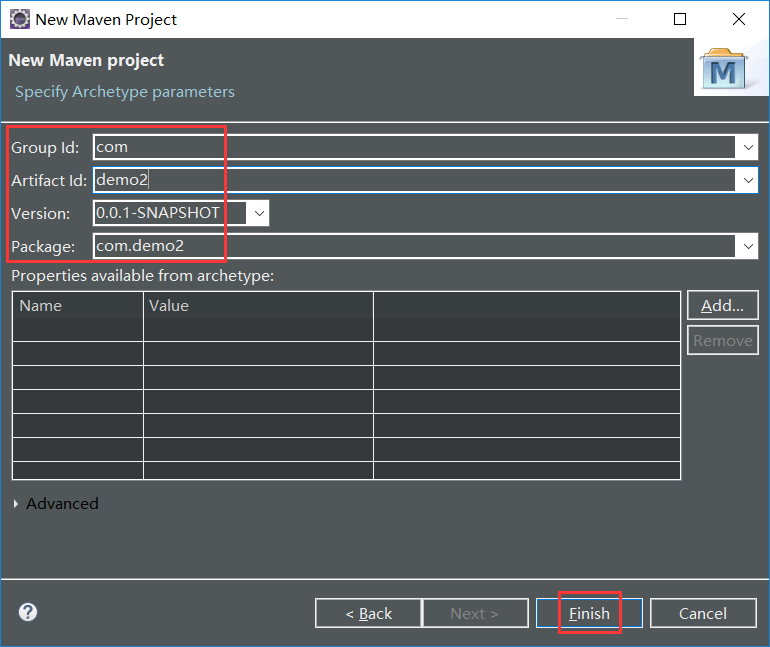
Task: Click 'Properties available from archetype' label
Action: point(142,276)
